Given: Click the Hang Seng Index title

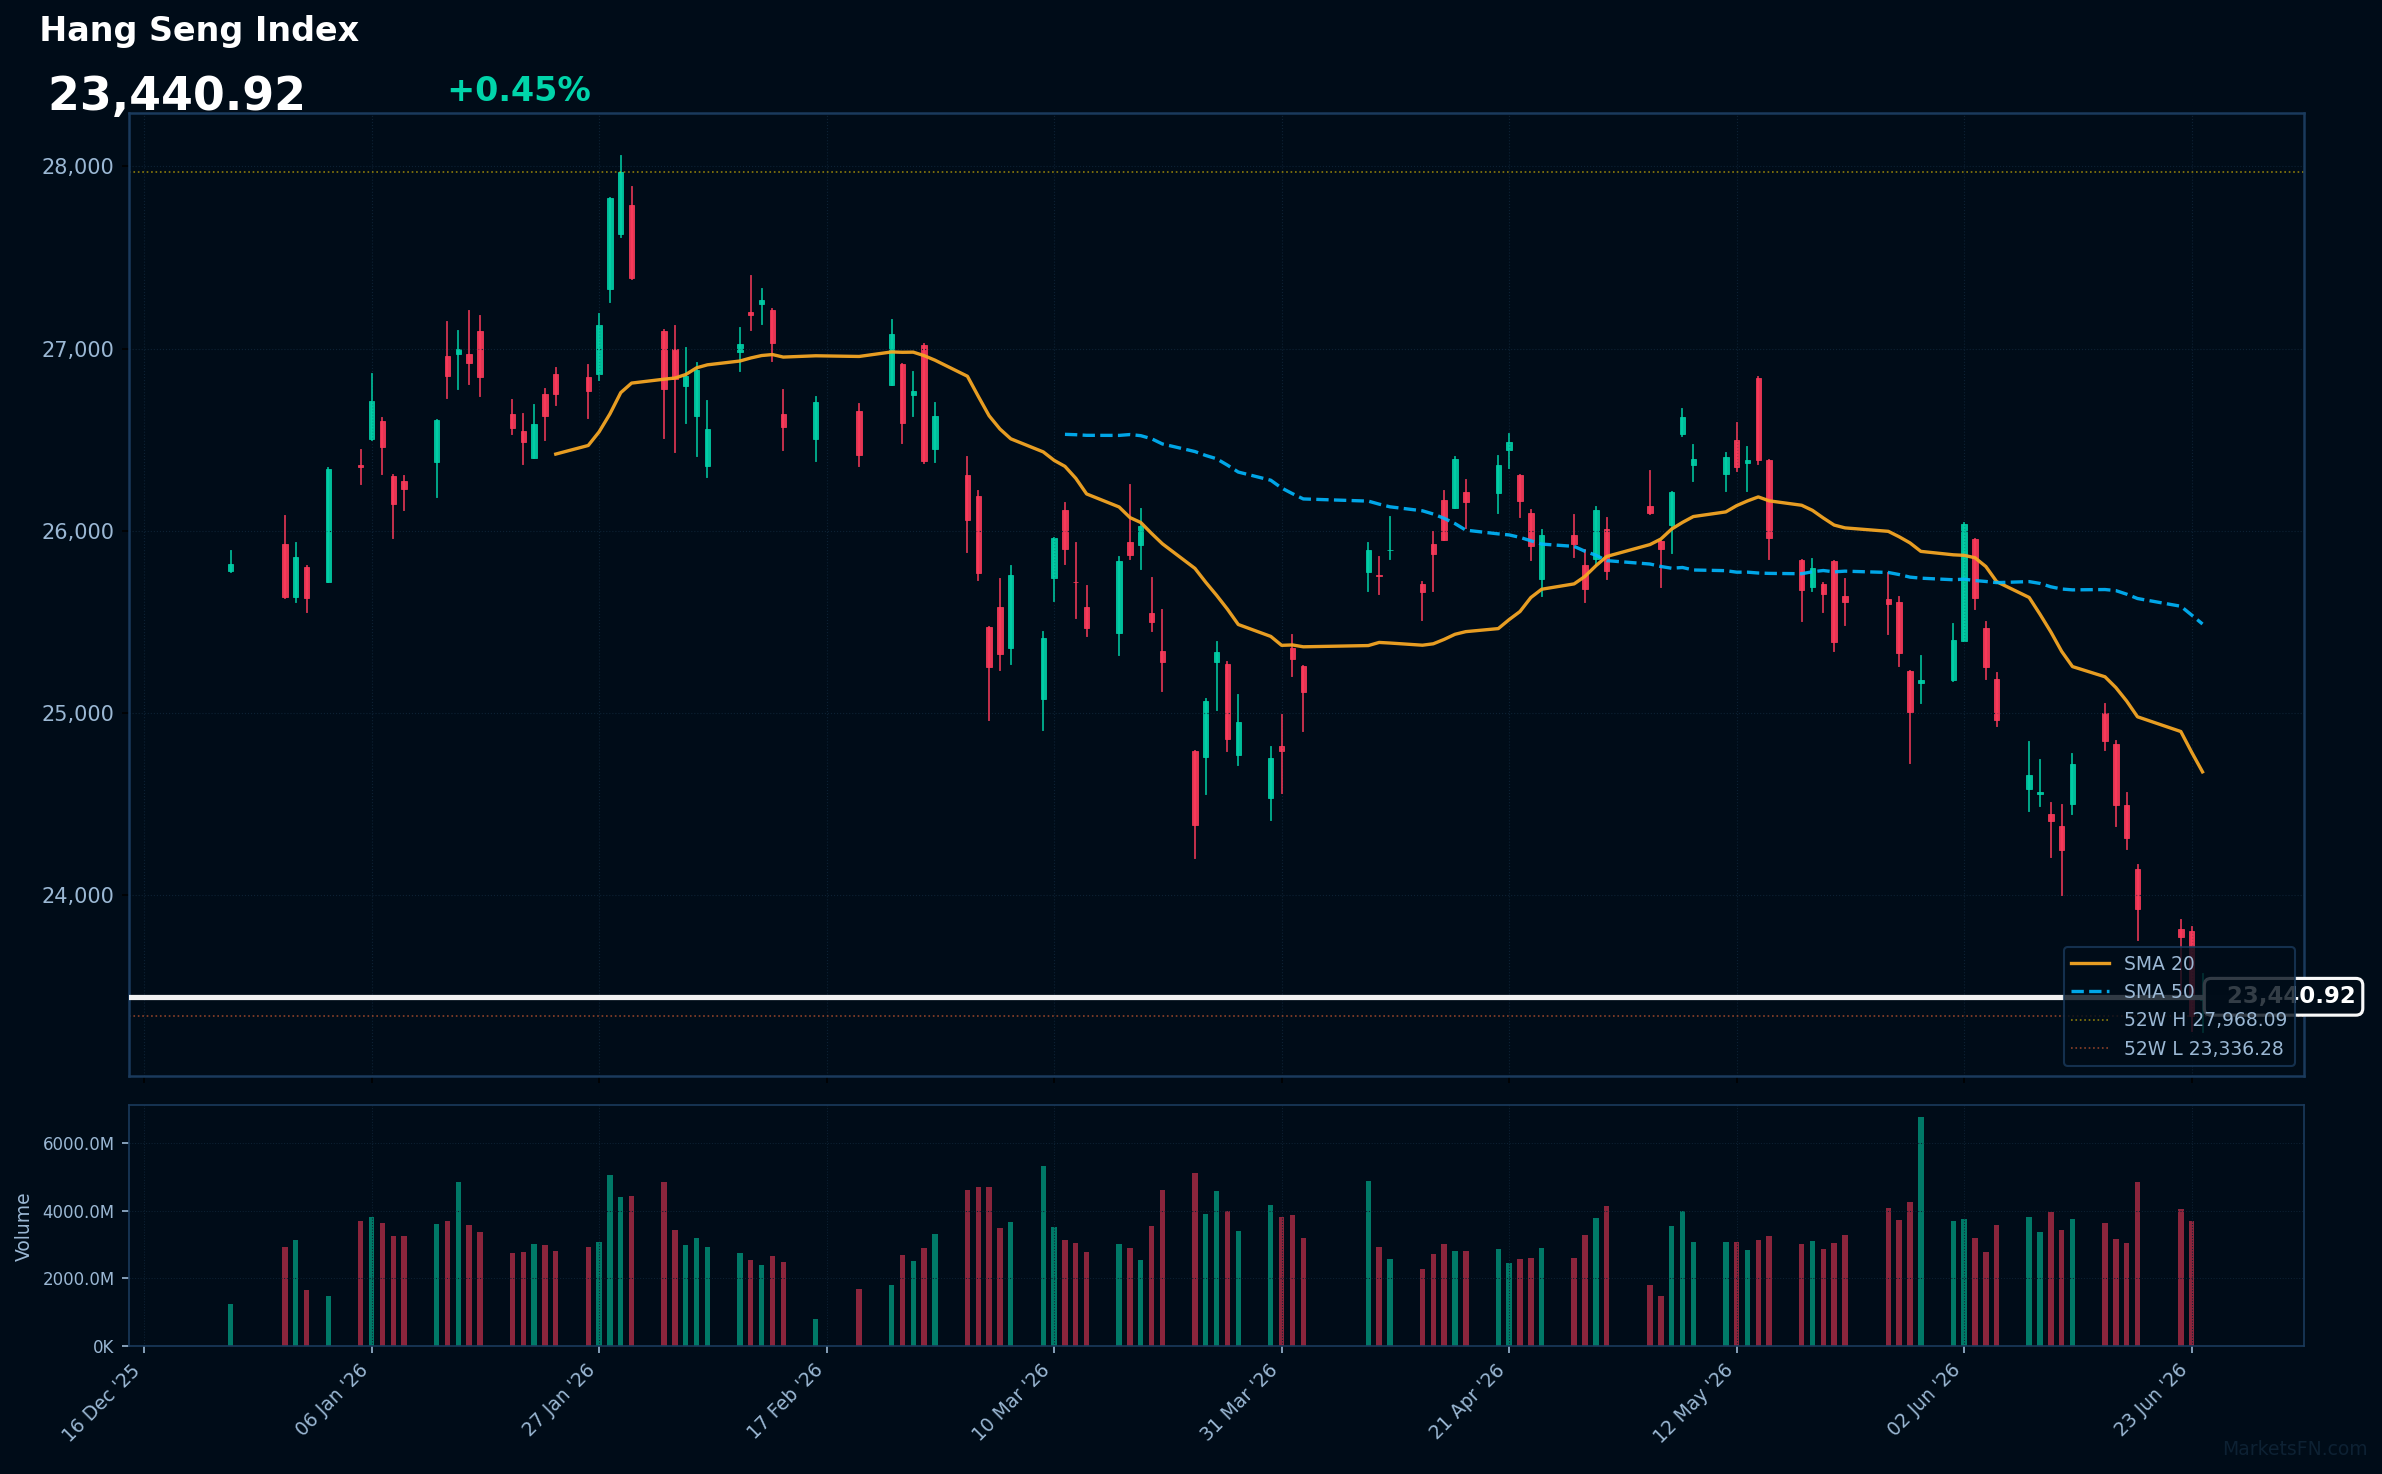Looking at the screenshot, I should (x=199, y=30).
